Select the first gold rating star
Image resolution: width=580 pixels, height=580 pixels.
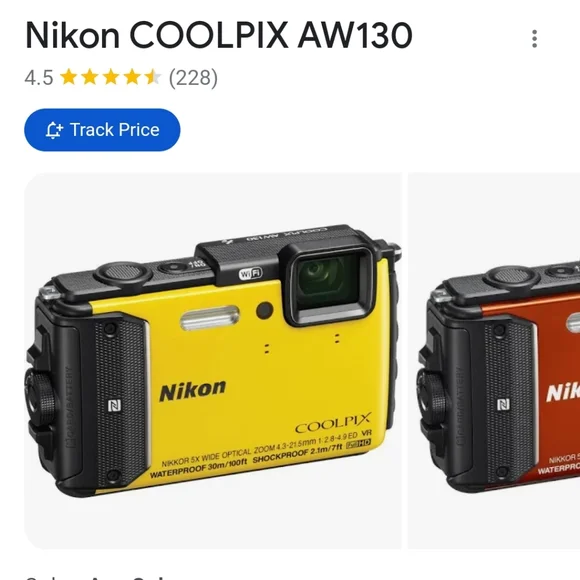(68, 77)
